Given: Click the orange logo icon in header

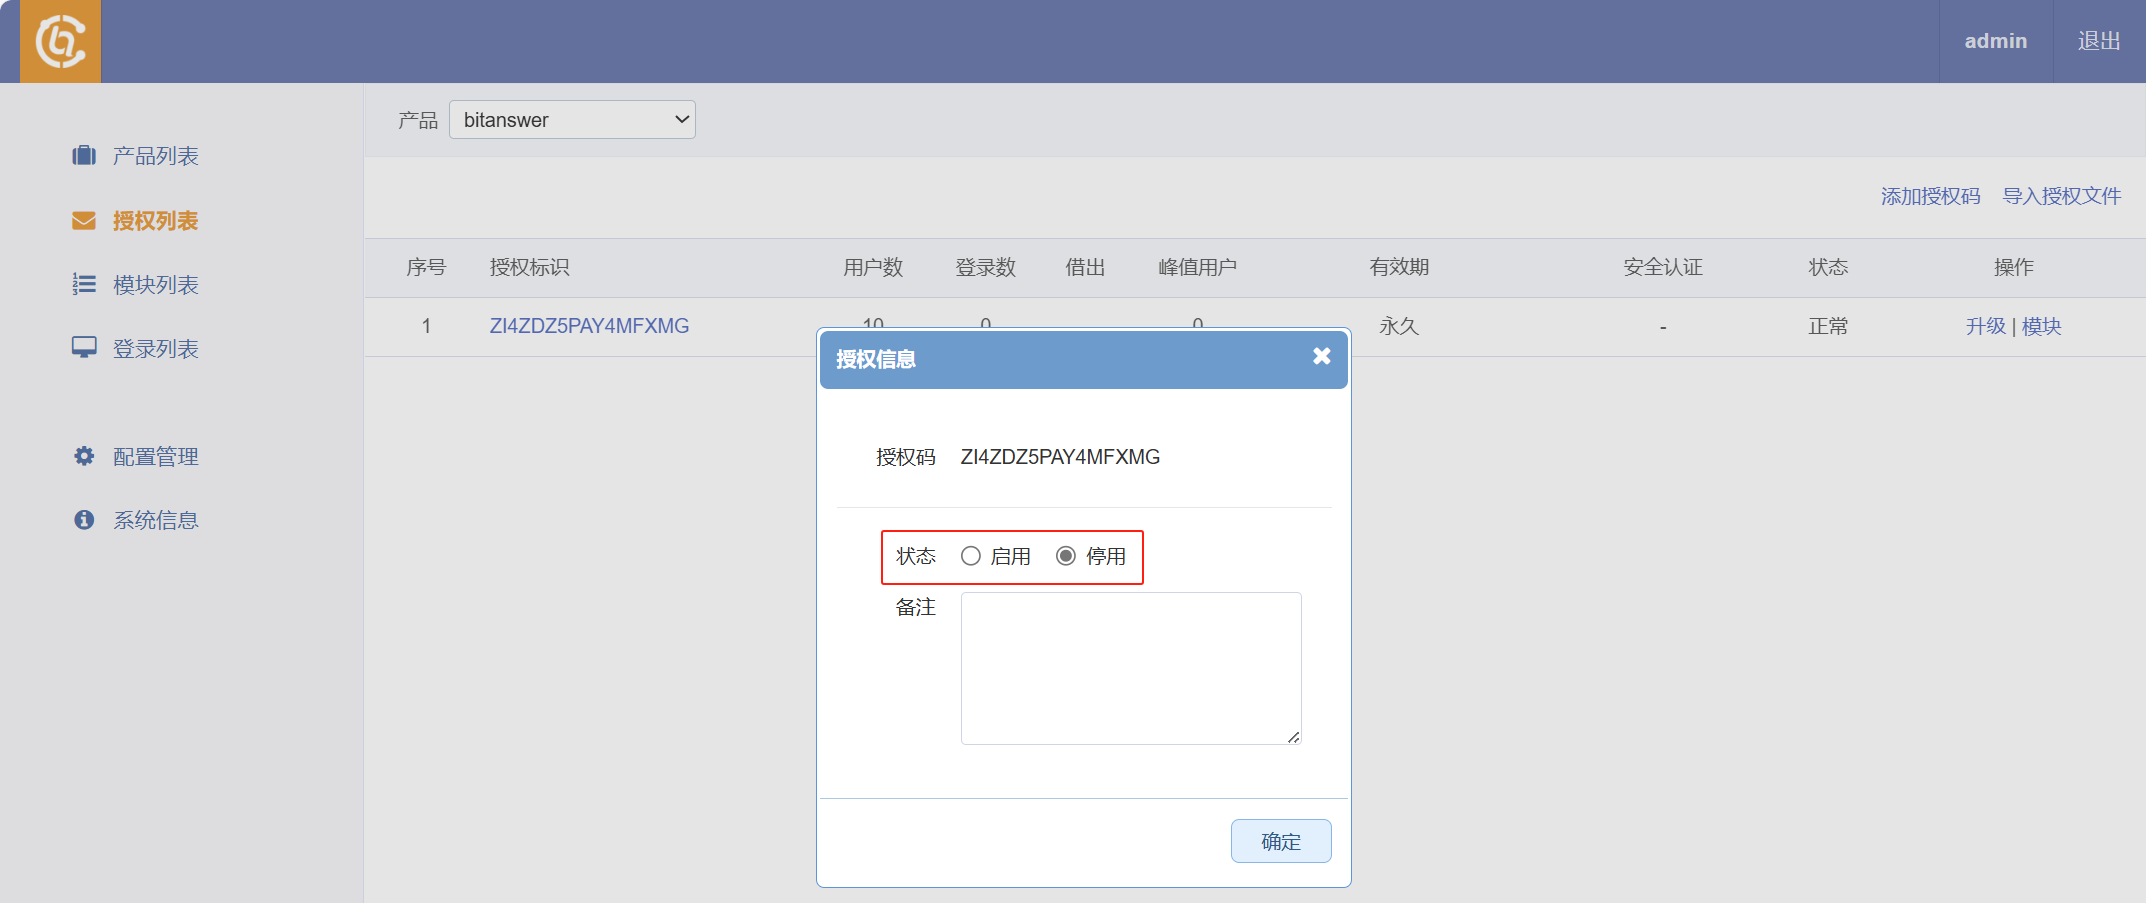Looking at the screenshot, I should pos(60,41).
